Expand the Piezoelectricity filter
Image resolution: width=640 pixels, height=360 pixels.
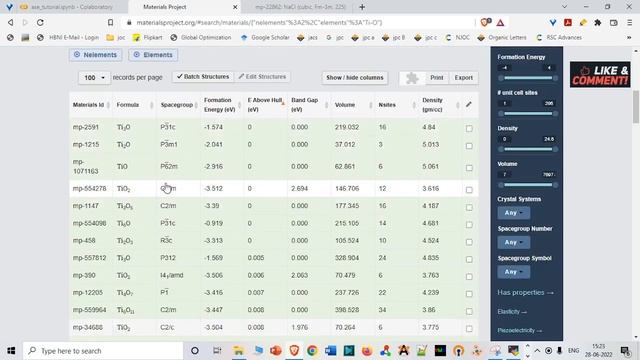[519, 330]
